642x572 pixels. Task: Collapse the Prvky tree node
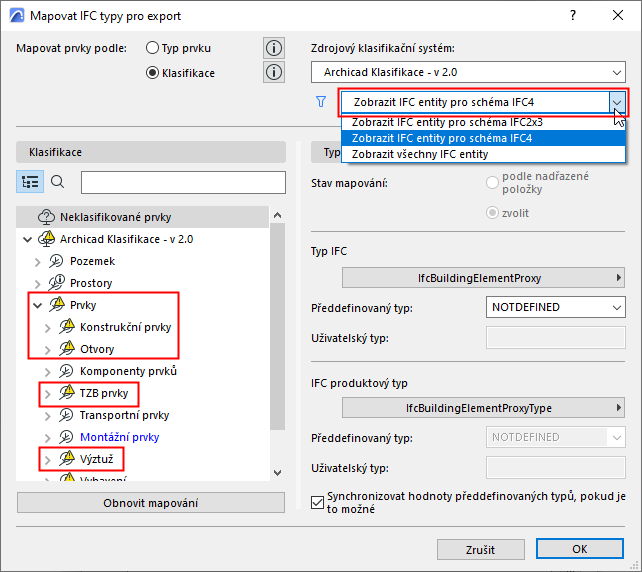click(x=38, y=305)
